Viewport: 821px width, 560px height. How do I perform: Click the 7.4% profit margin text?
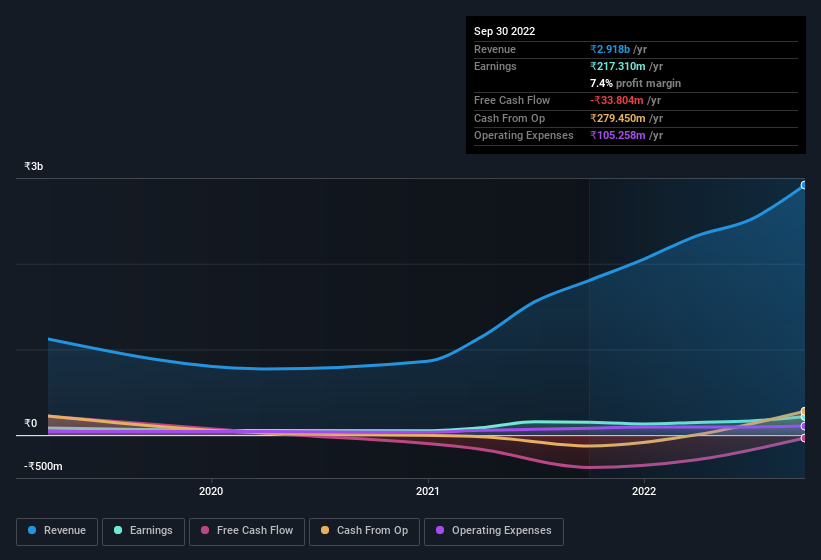coord(635,83)
